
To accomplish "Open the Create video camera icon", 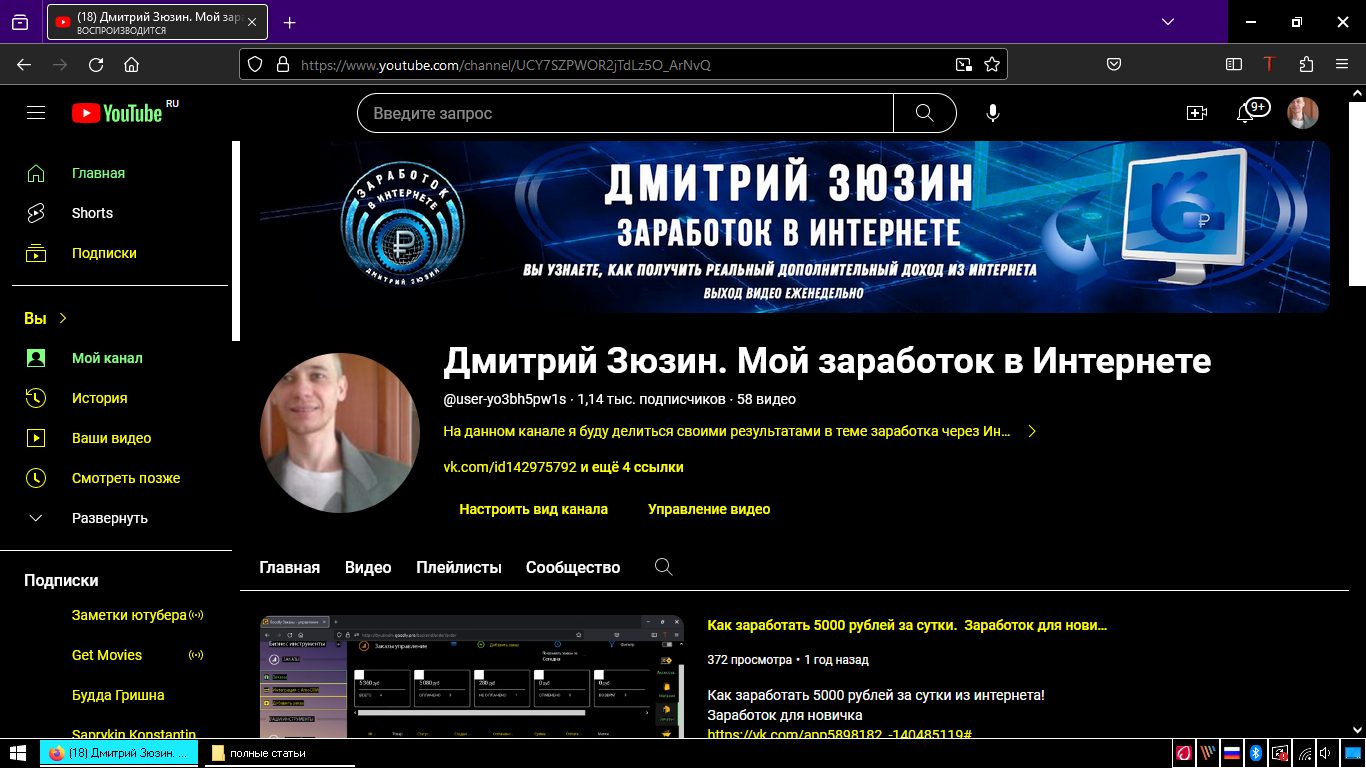I will tap(1197, 113).
